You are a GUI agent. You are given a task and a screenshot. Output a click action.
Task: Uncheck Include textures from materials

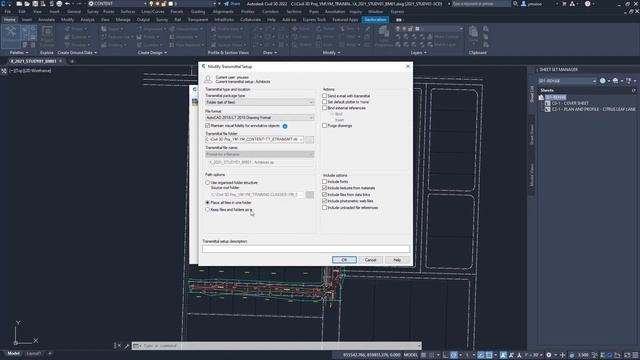[324, 188]
